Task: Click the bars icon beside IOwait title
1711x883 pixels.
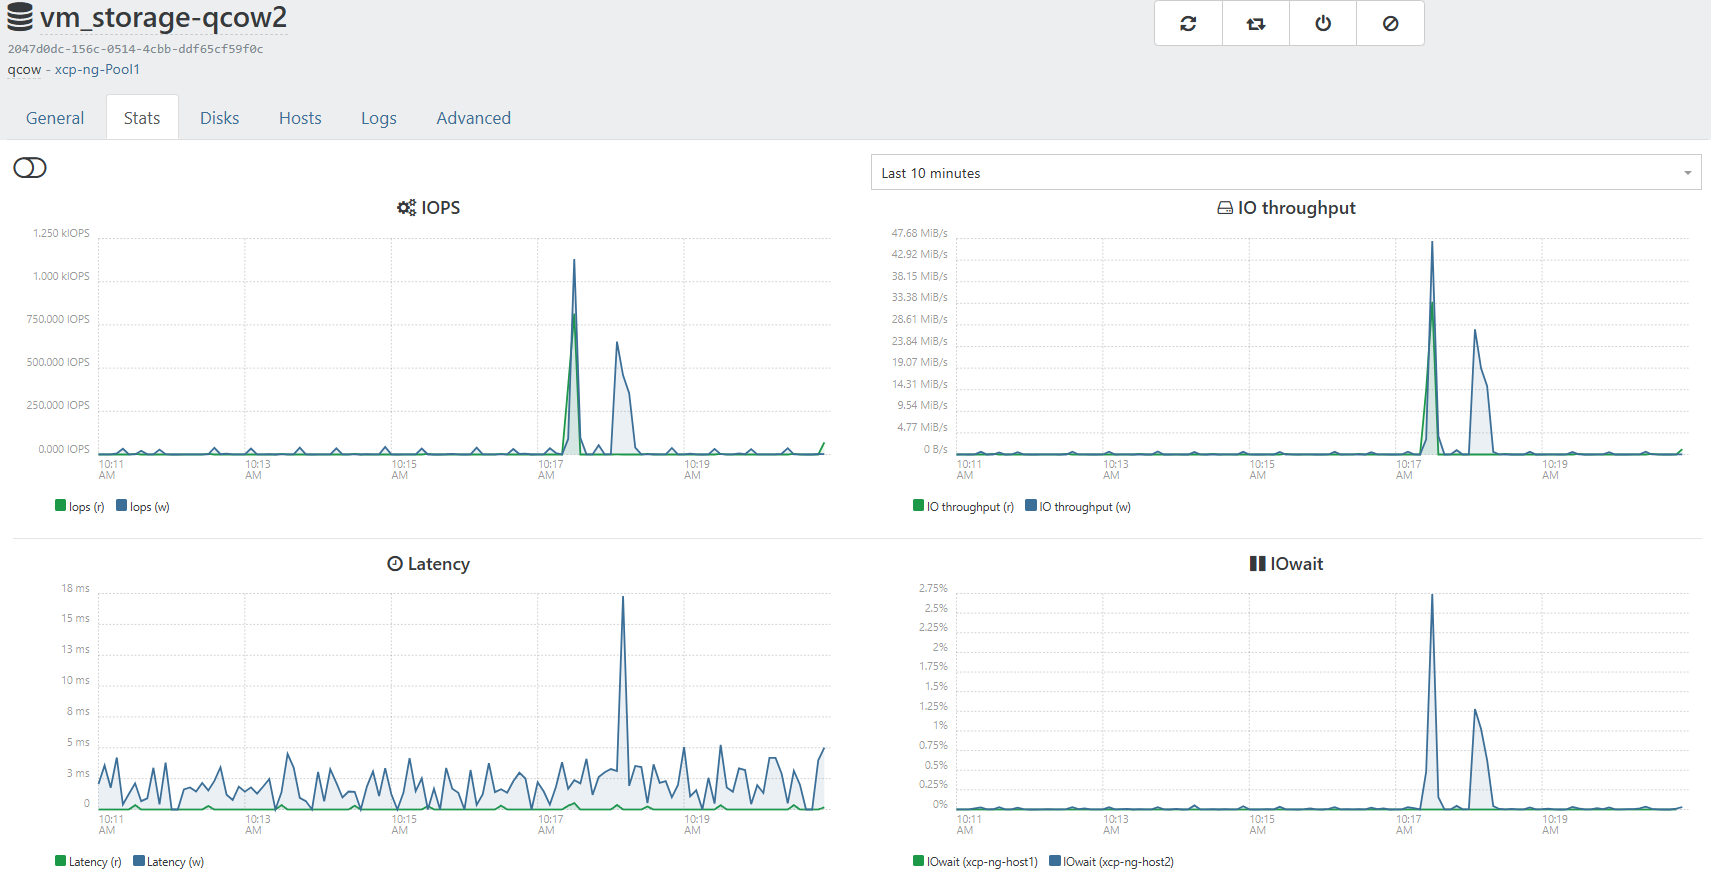Action: tap(1257, 564)
